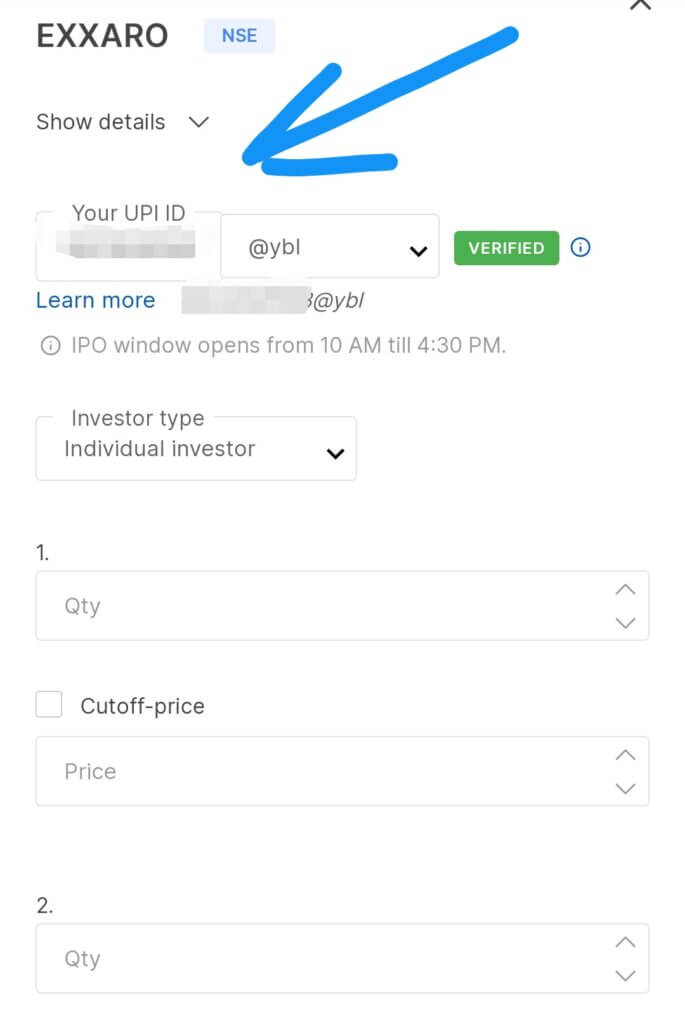Decrease quantity with down arrow in bid 1
This screenshot has width=685, height=1024.
click(625, 622)
